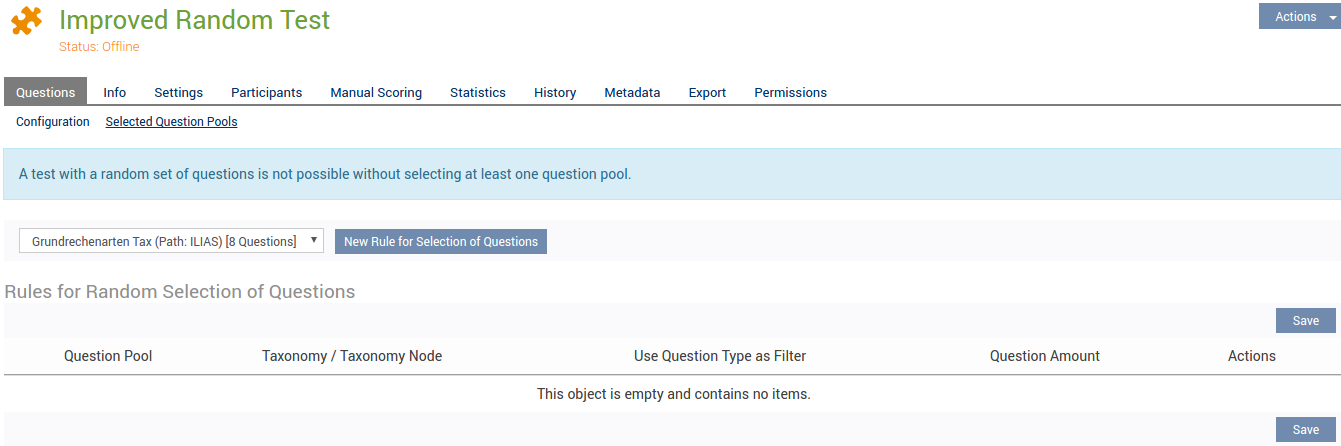Click the Question Pool column header

108,356
